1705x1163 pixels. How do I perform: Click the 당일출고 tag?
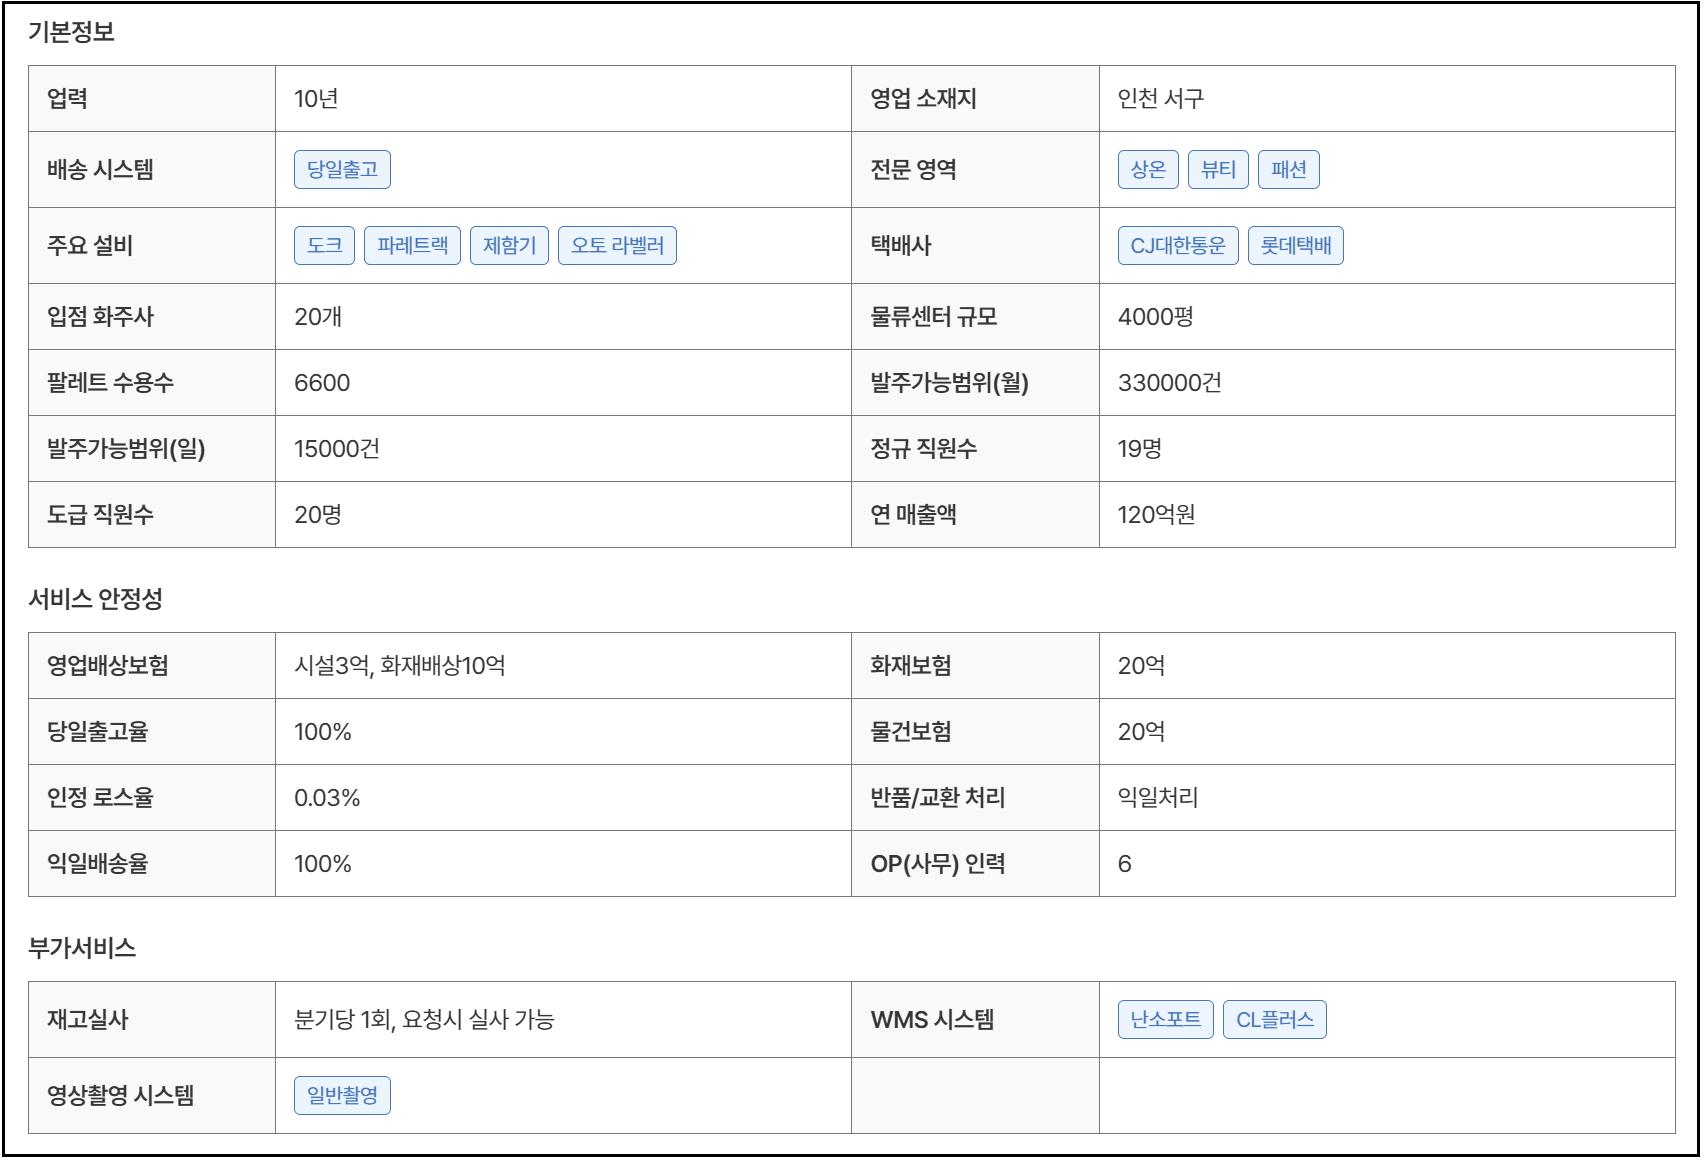pos(342,170)
